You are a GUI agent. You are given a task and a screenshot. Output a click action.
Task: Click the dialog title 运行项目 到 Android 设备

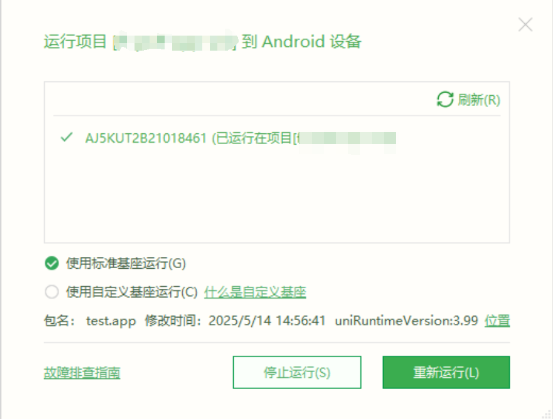point(203,42)
